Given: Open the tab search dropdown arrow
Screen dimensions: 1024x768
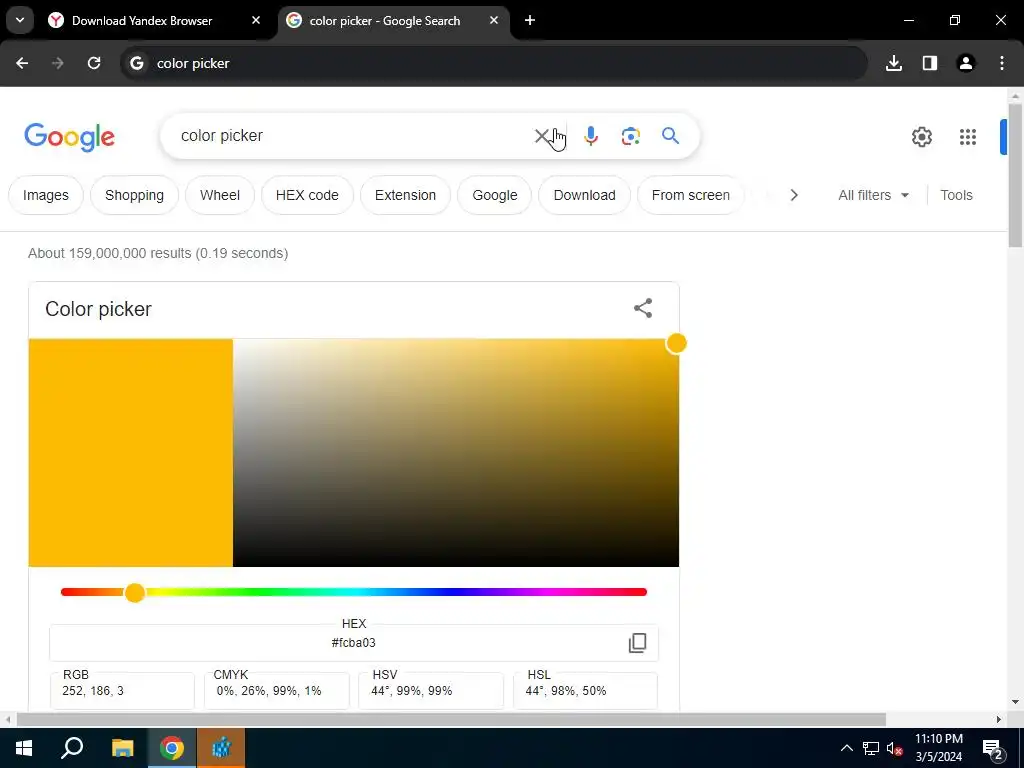Looking at the screenshot, I should point(20,20).
